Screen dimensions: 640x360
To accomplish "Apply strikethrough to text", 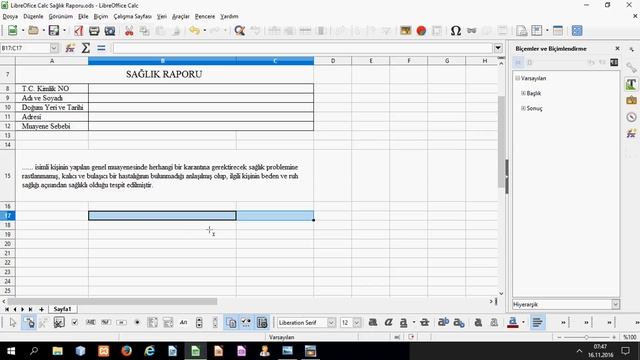I will click(x=424, y=322).
